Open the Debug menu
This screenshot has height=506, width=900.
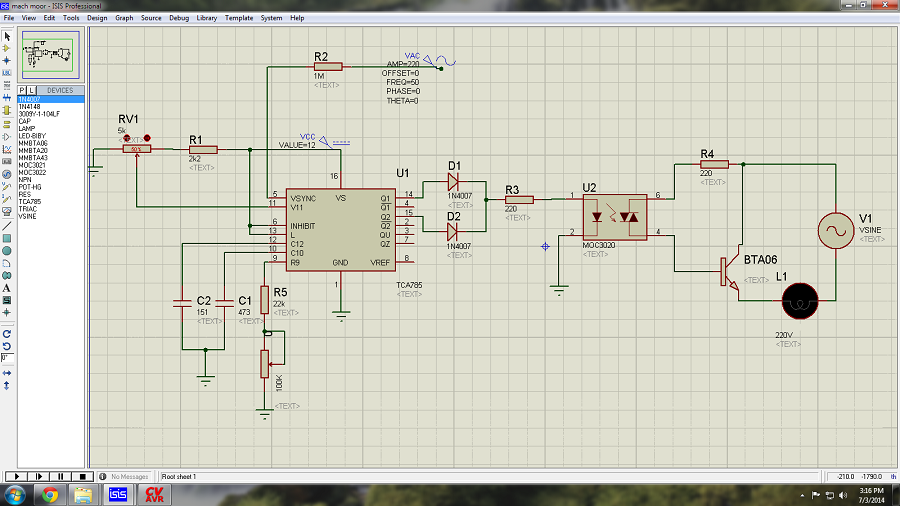coord(179,18)
